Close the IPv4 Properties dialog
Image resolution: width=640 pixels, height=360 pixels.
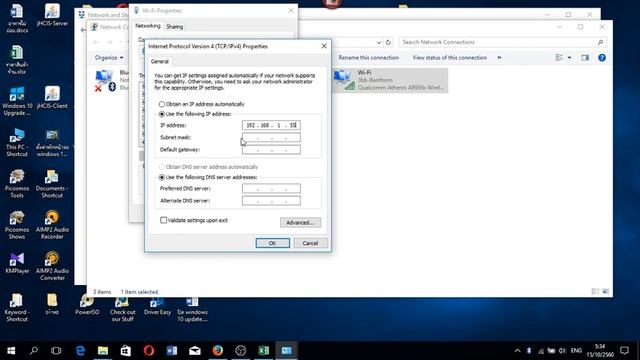pos(324,46)
